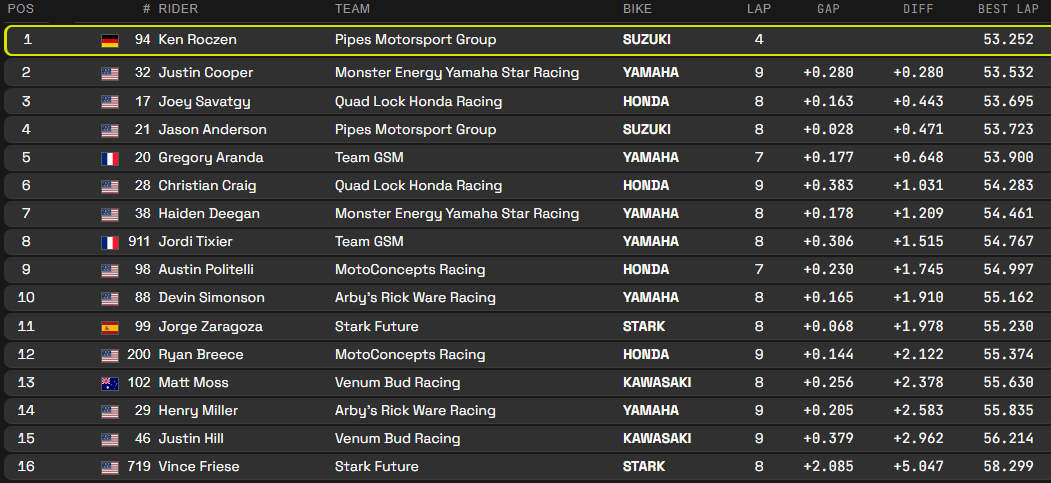This screenshot has width=1051, height=483.
Task: Click the German flag beside Ken Roczen
Action: [110, 41]
